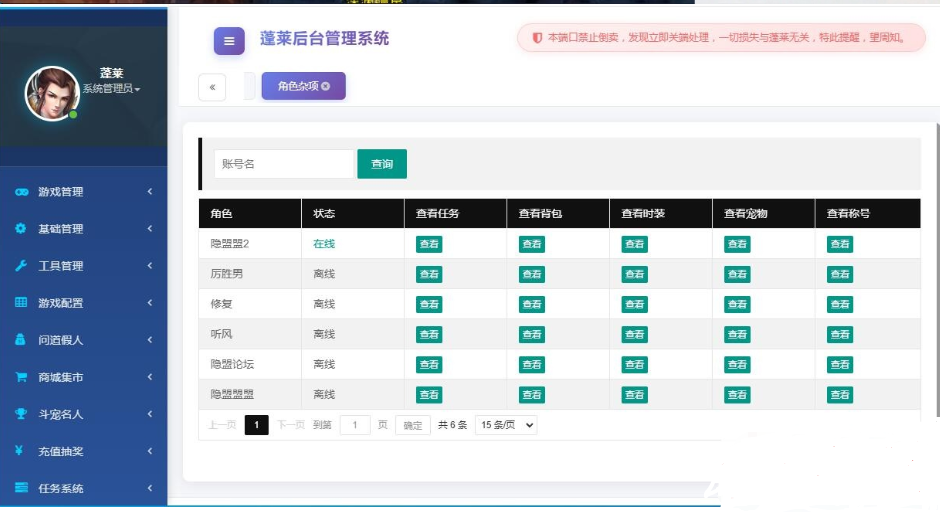Expand the 游戏管理 menu chevron

(150, 191)
